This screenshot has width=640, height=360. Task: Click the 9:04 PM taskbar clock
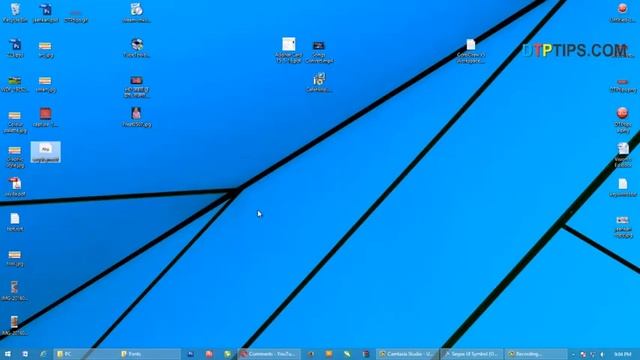[x=622, y=354]
